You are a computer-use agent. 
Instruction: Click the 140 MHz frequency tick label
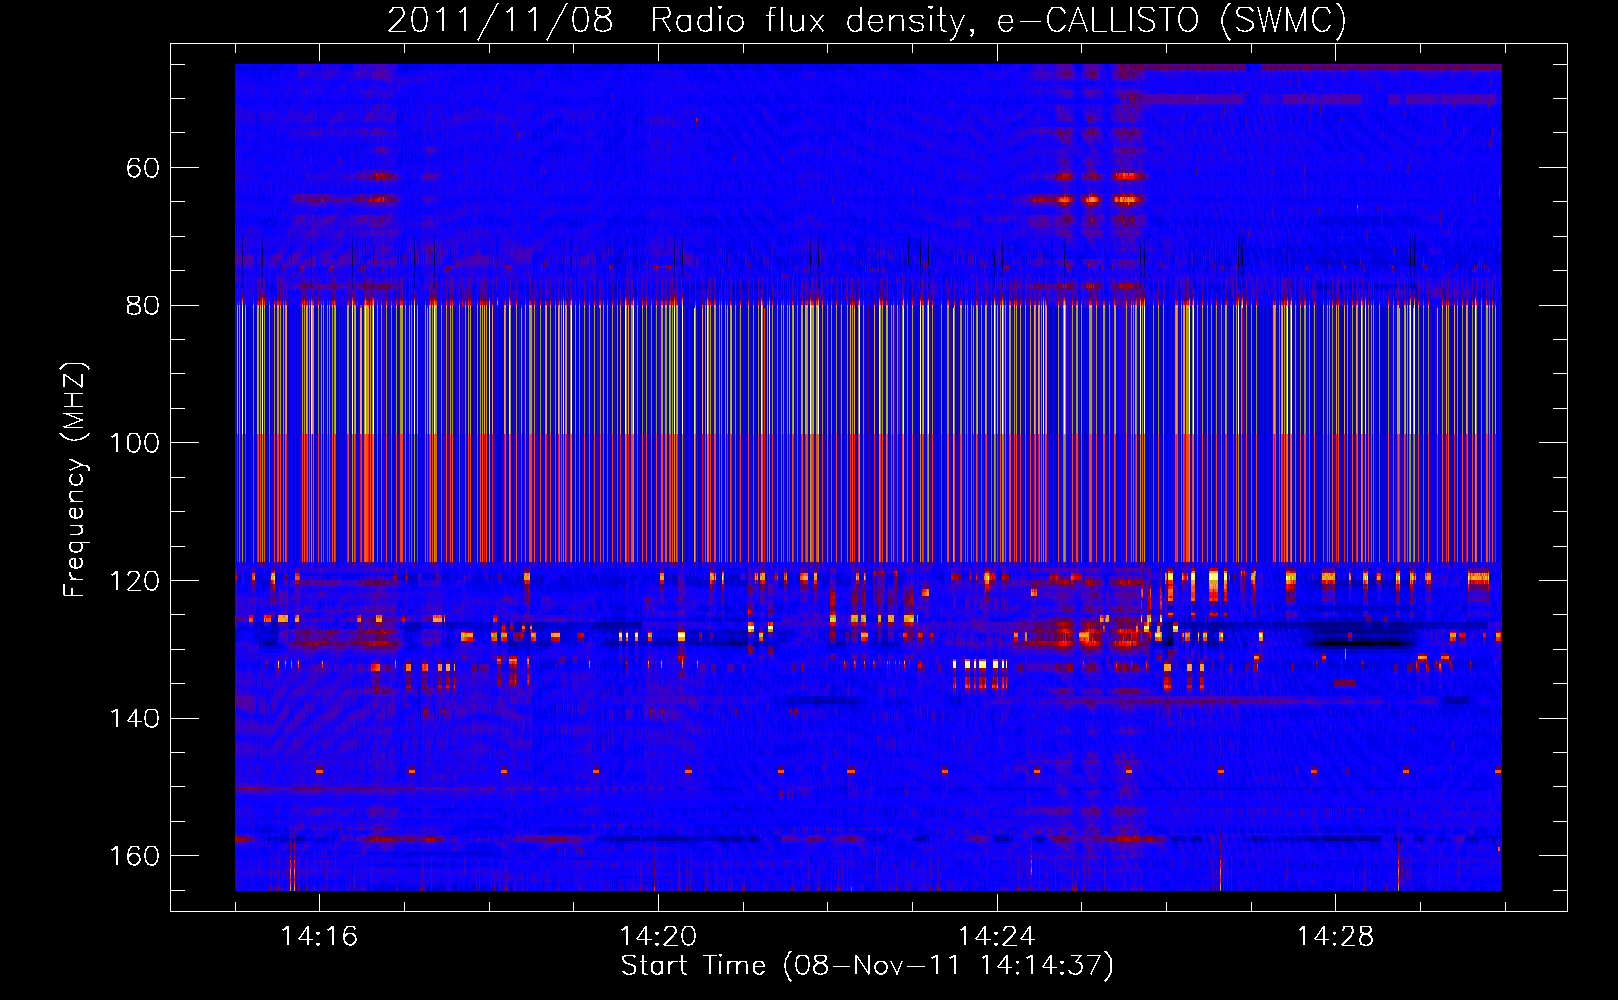coord(134,718)
